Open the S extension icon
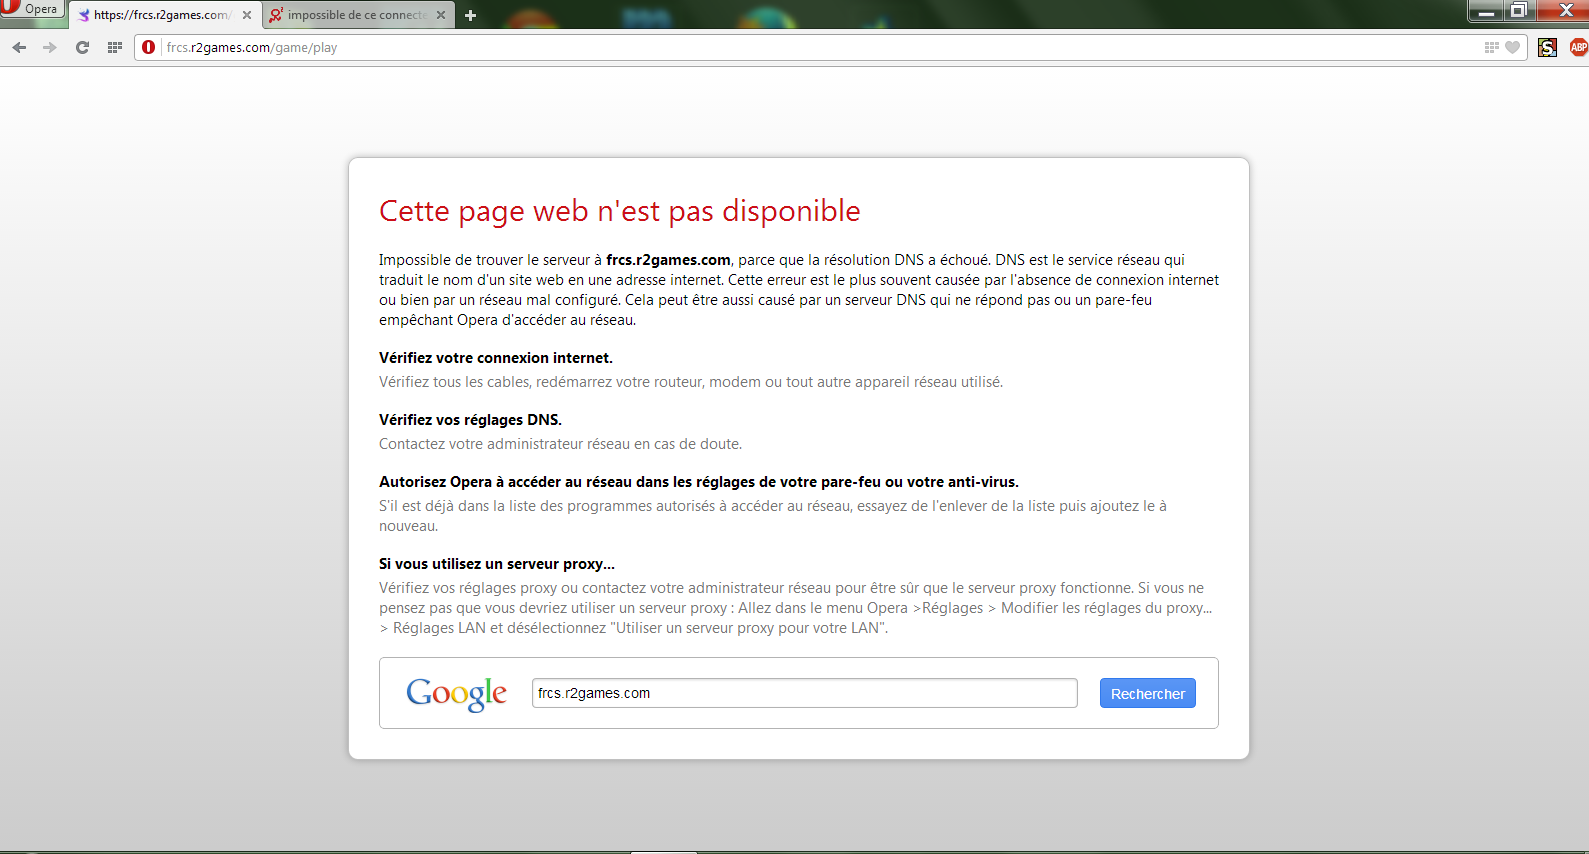 tap(1547, 47)
